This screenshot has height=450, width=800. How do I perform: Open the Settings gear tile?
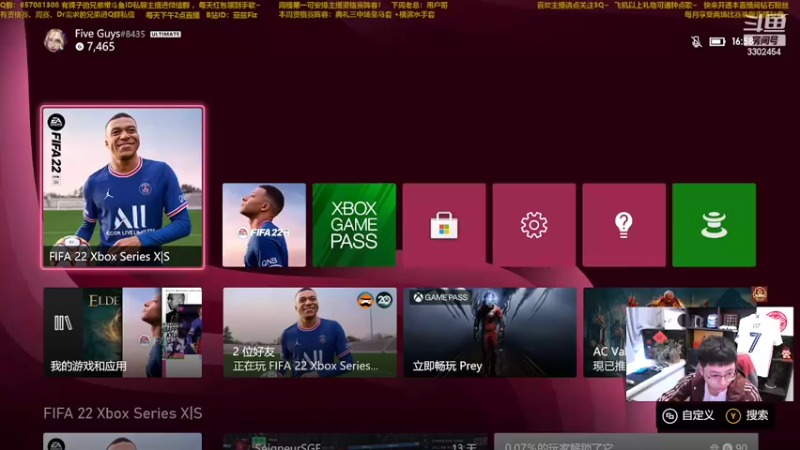coord(534,225)
